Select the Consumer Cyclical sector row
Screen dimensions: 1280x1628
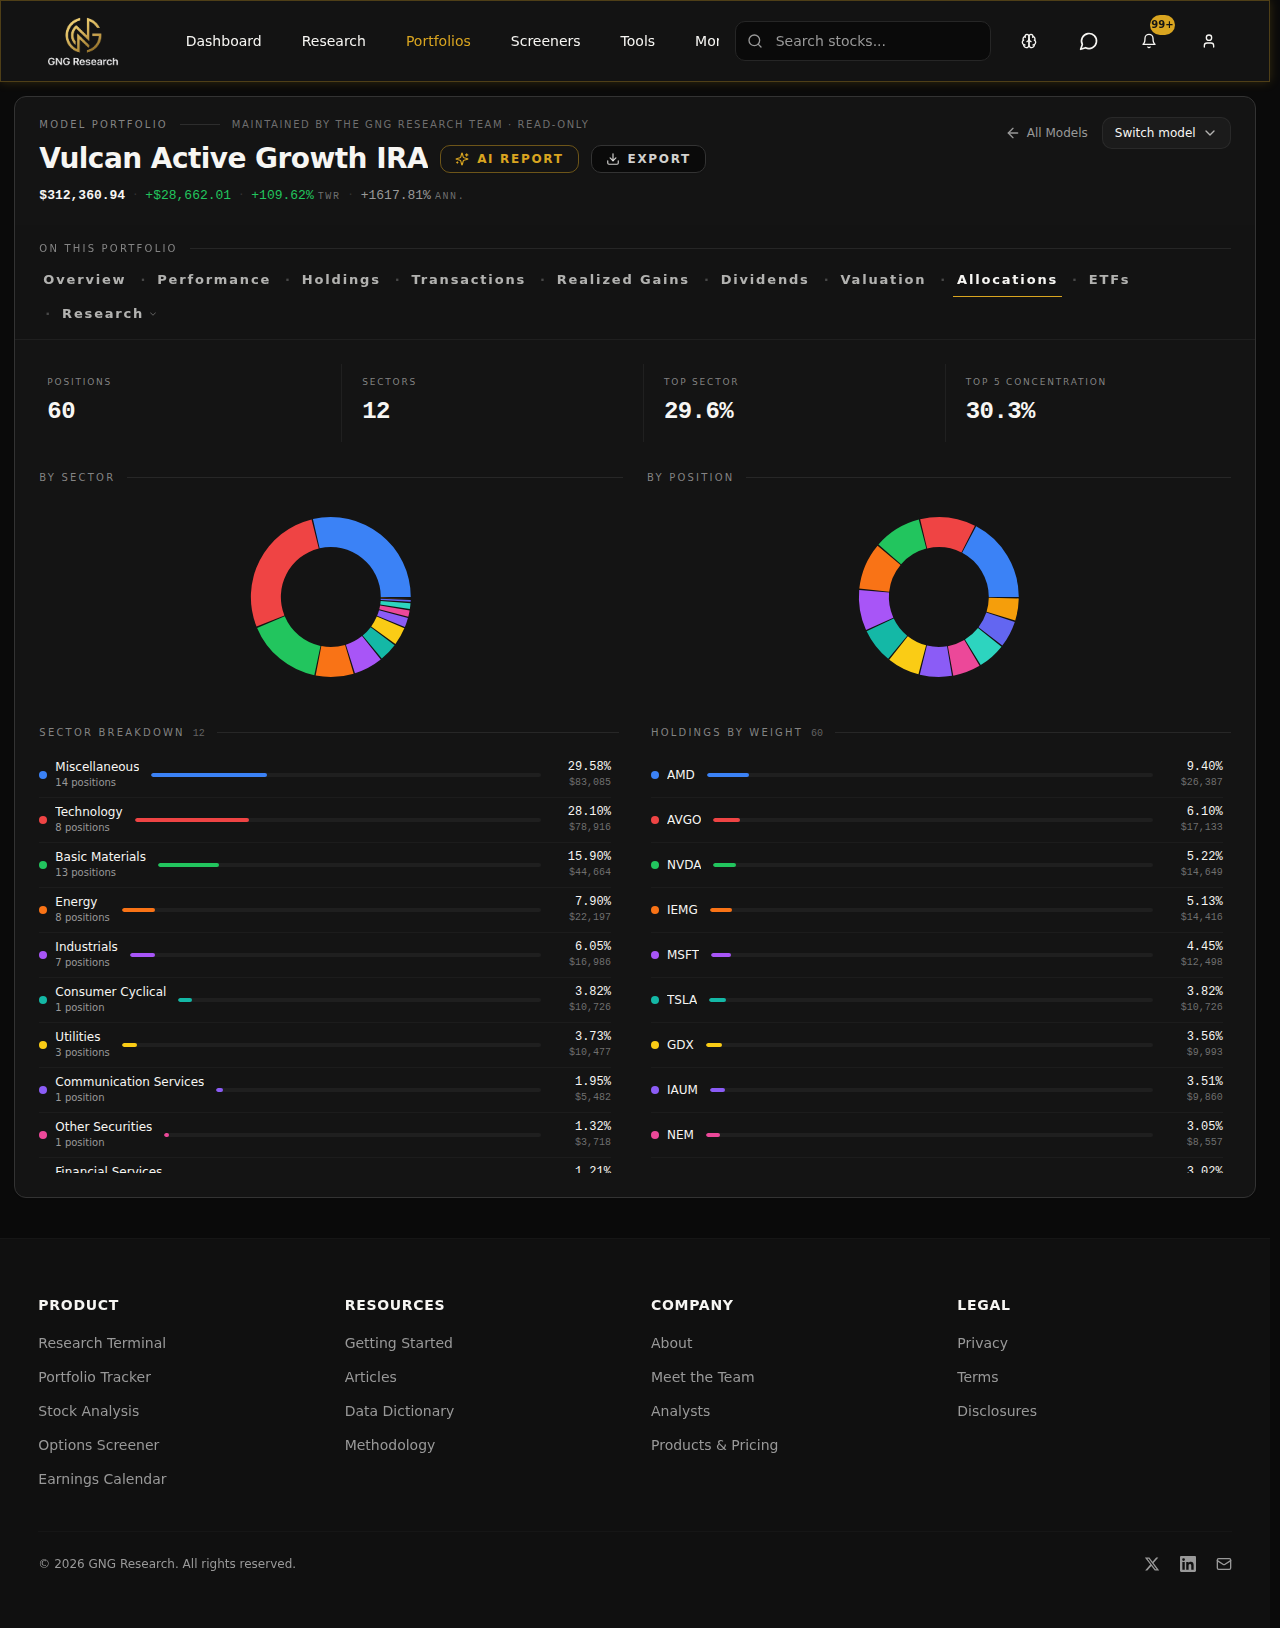pyautogui.click(x=325, y=1000)
